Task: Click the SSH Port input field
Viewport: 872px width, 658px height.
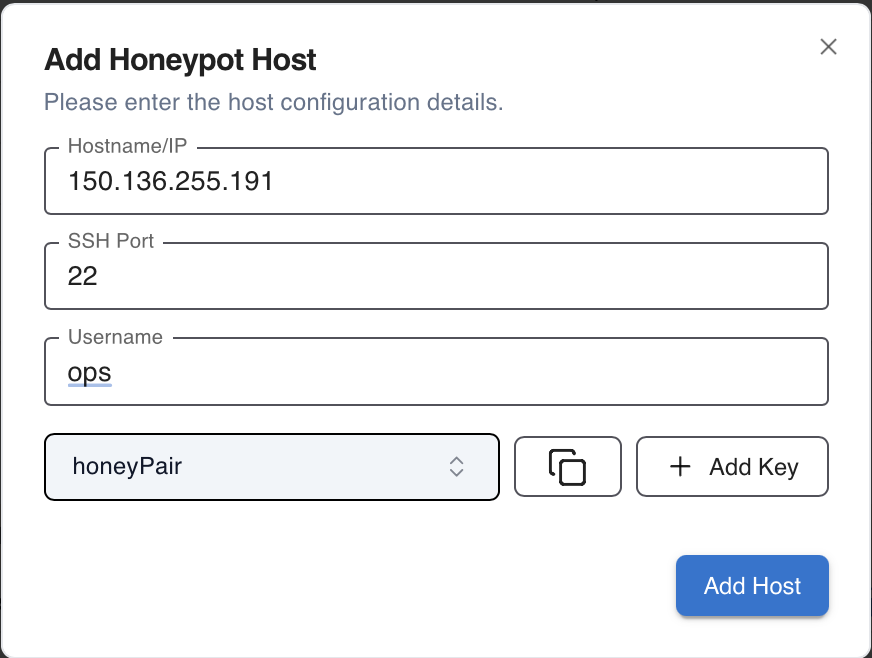Action: click(x=436, y=276)
